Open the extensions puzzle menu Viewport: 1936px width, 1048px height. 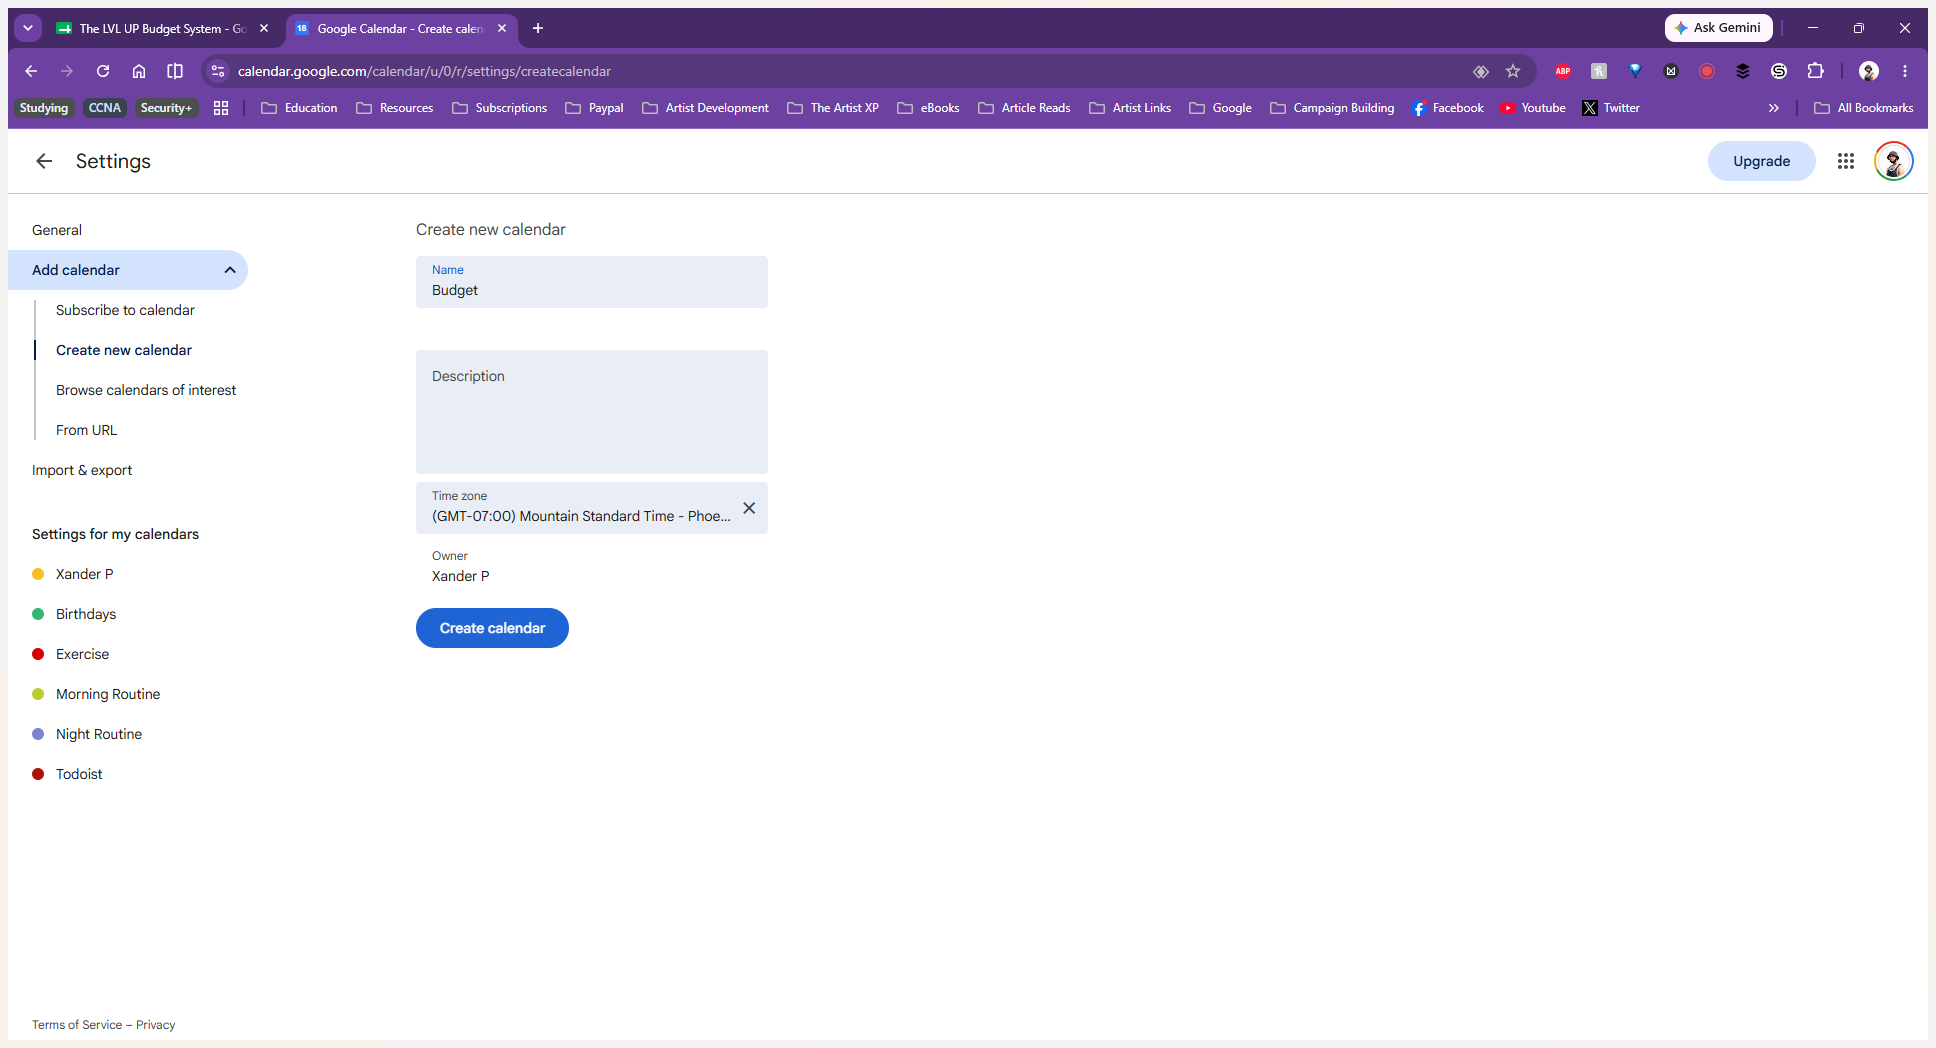(x=1815, y=71)
